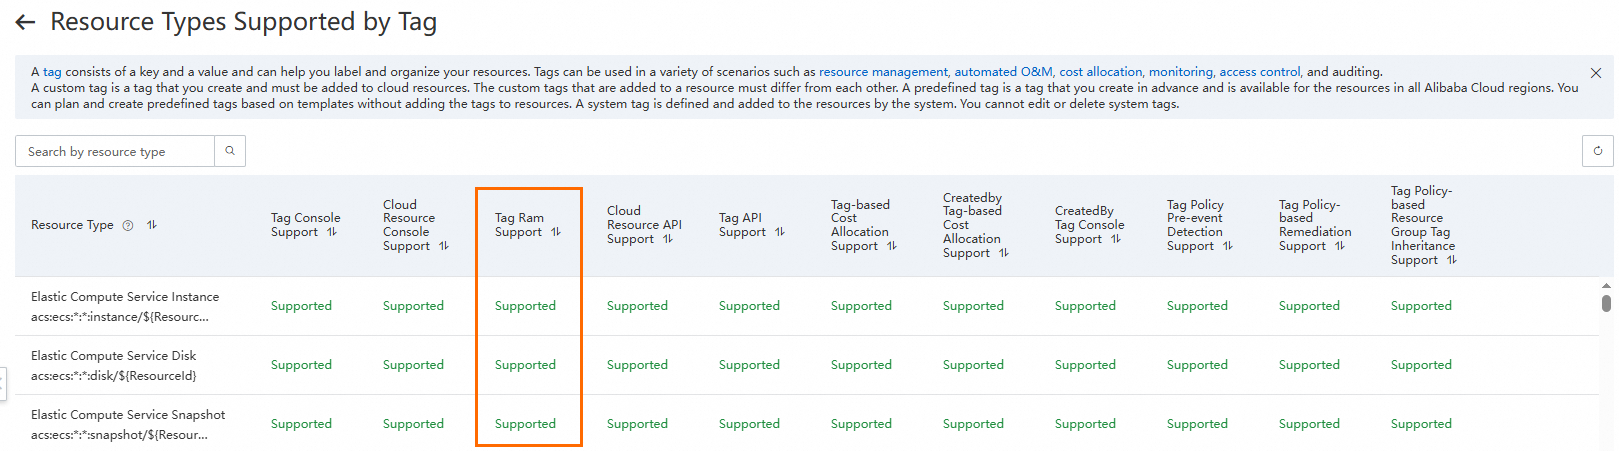
Task: Open the Resource Type help tooltip icon
Action: (128, 226)
